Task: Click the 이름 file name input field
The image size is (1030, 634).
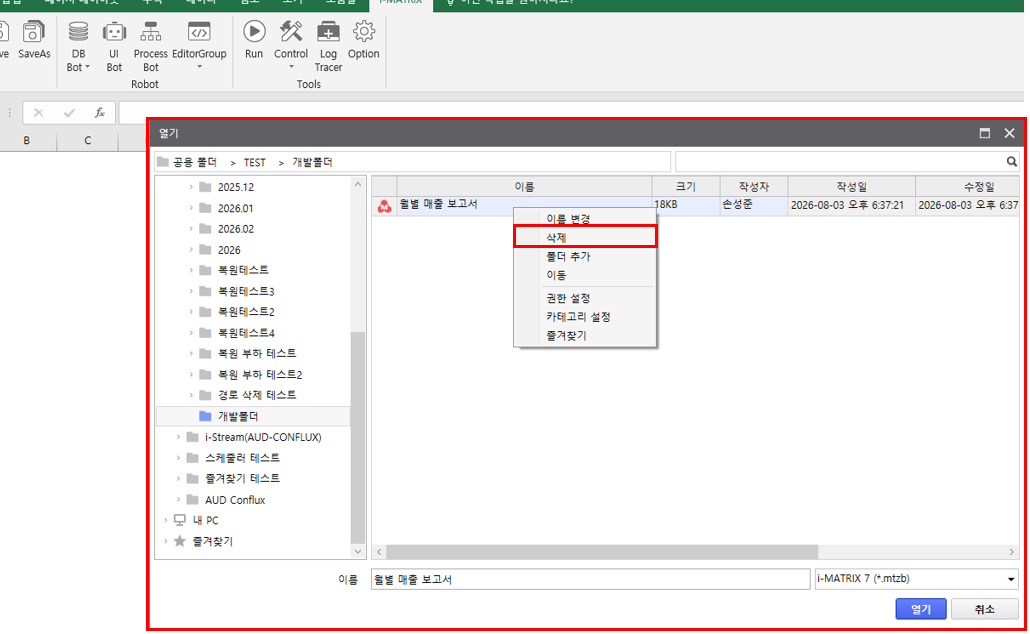Action: click(x=590, y=579)
